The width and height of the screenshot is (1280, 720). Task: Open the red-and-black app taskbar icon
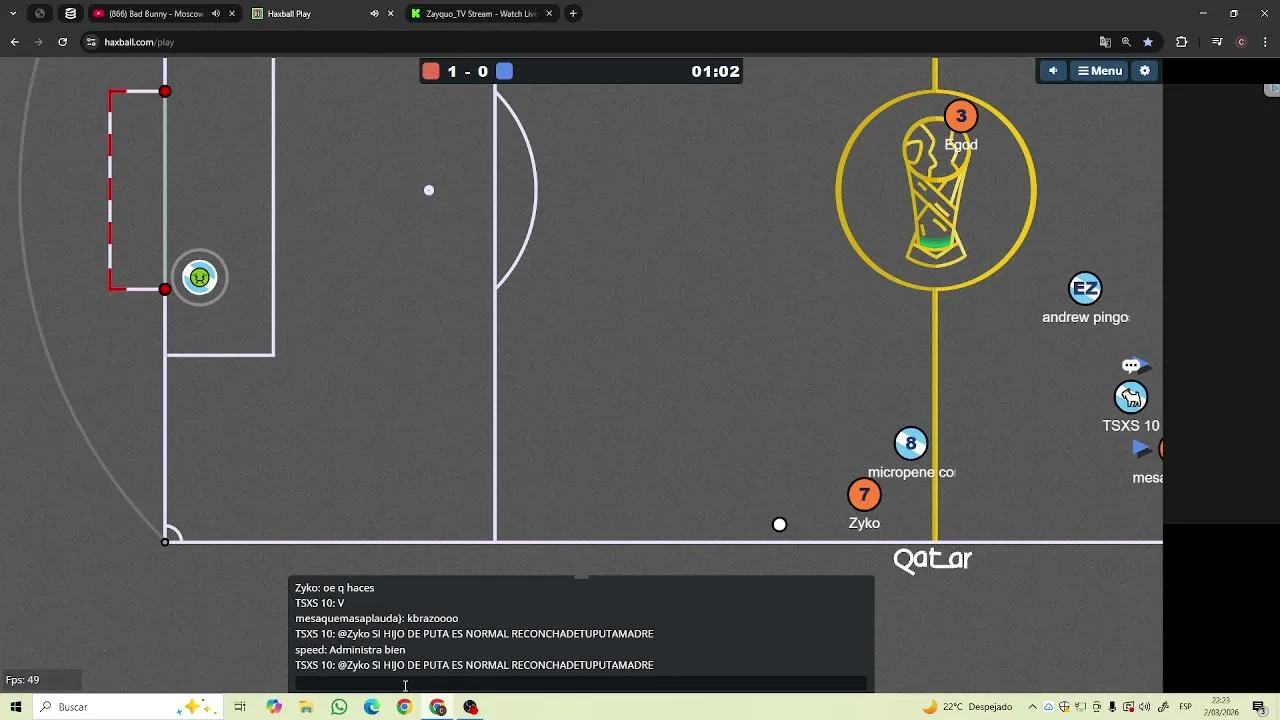[x=470, y=707]
